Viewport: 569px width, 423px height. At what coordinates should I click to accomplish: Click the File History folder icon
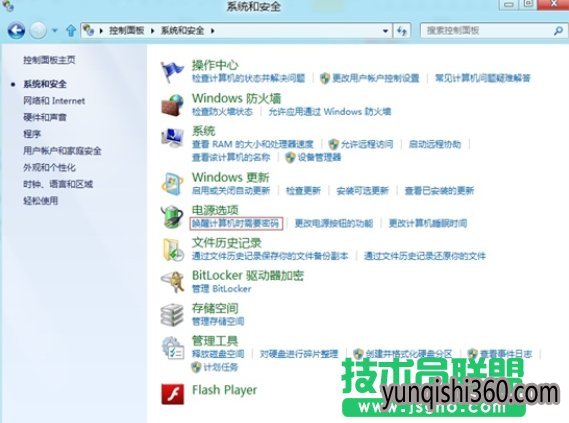point(173,250)
